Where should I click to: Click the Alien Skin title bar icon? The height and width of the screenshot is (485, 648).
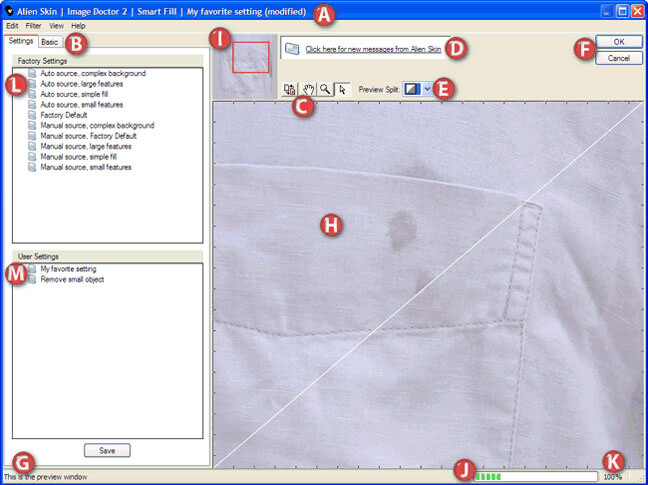pos(8,11)
